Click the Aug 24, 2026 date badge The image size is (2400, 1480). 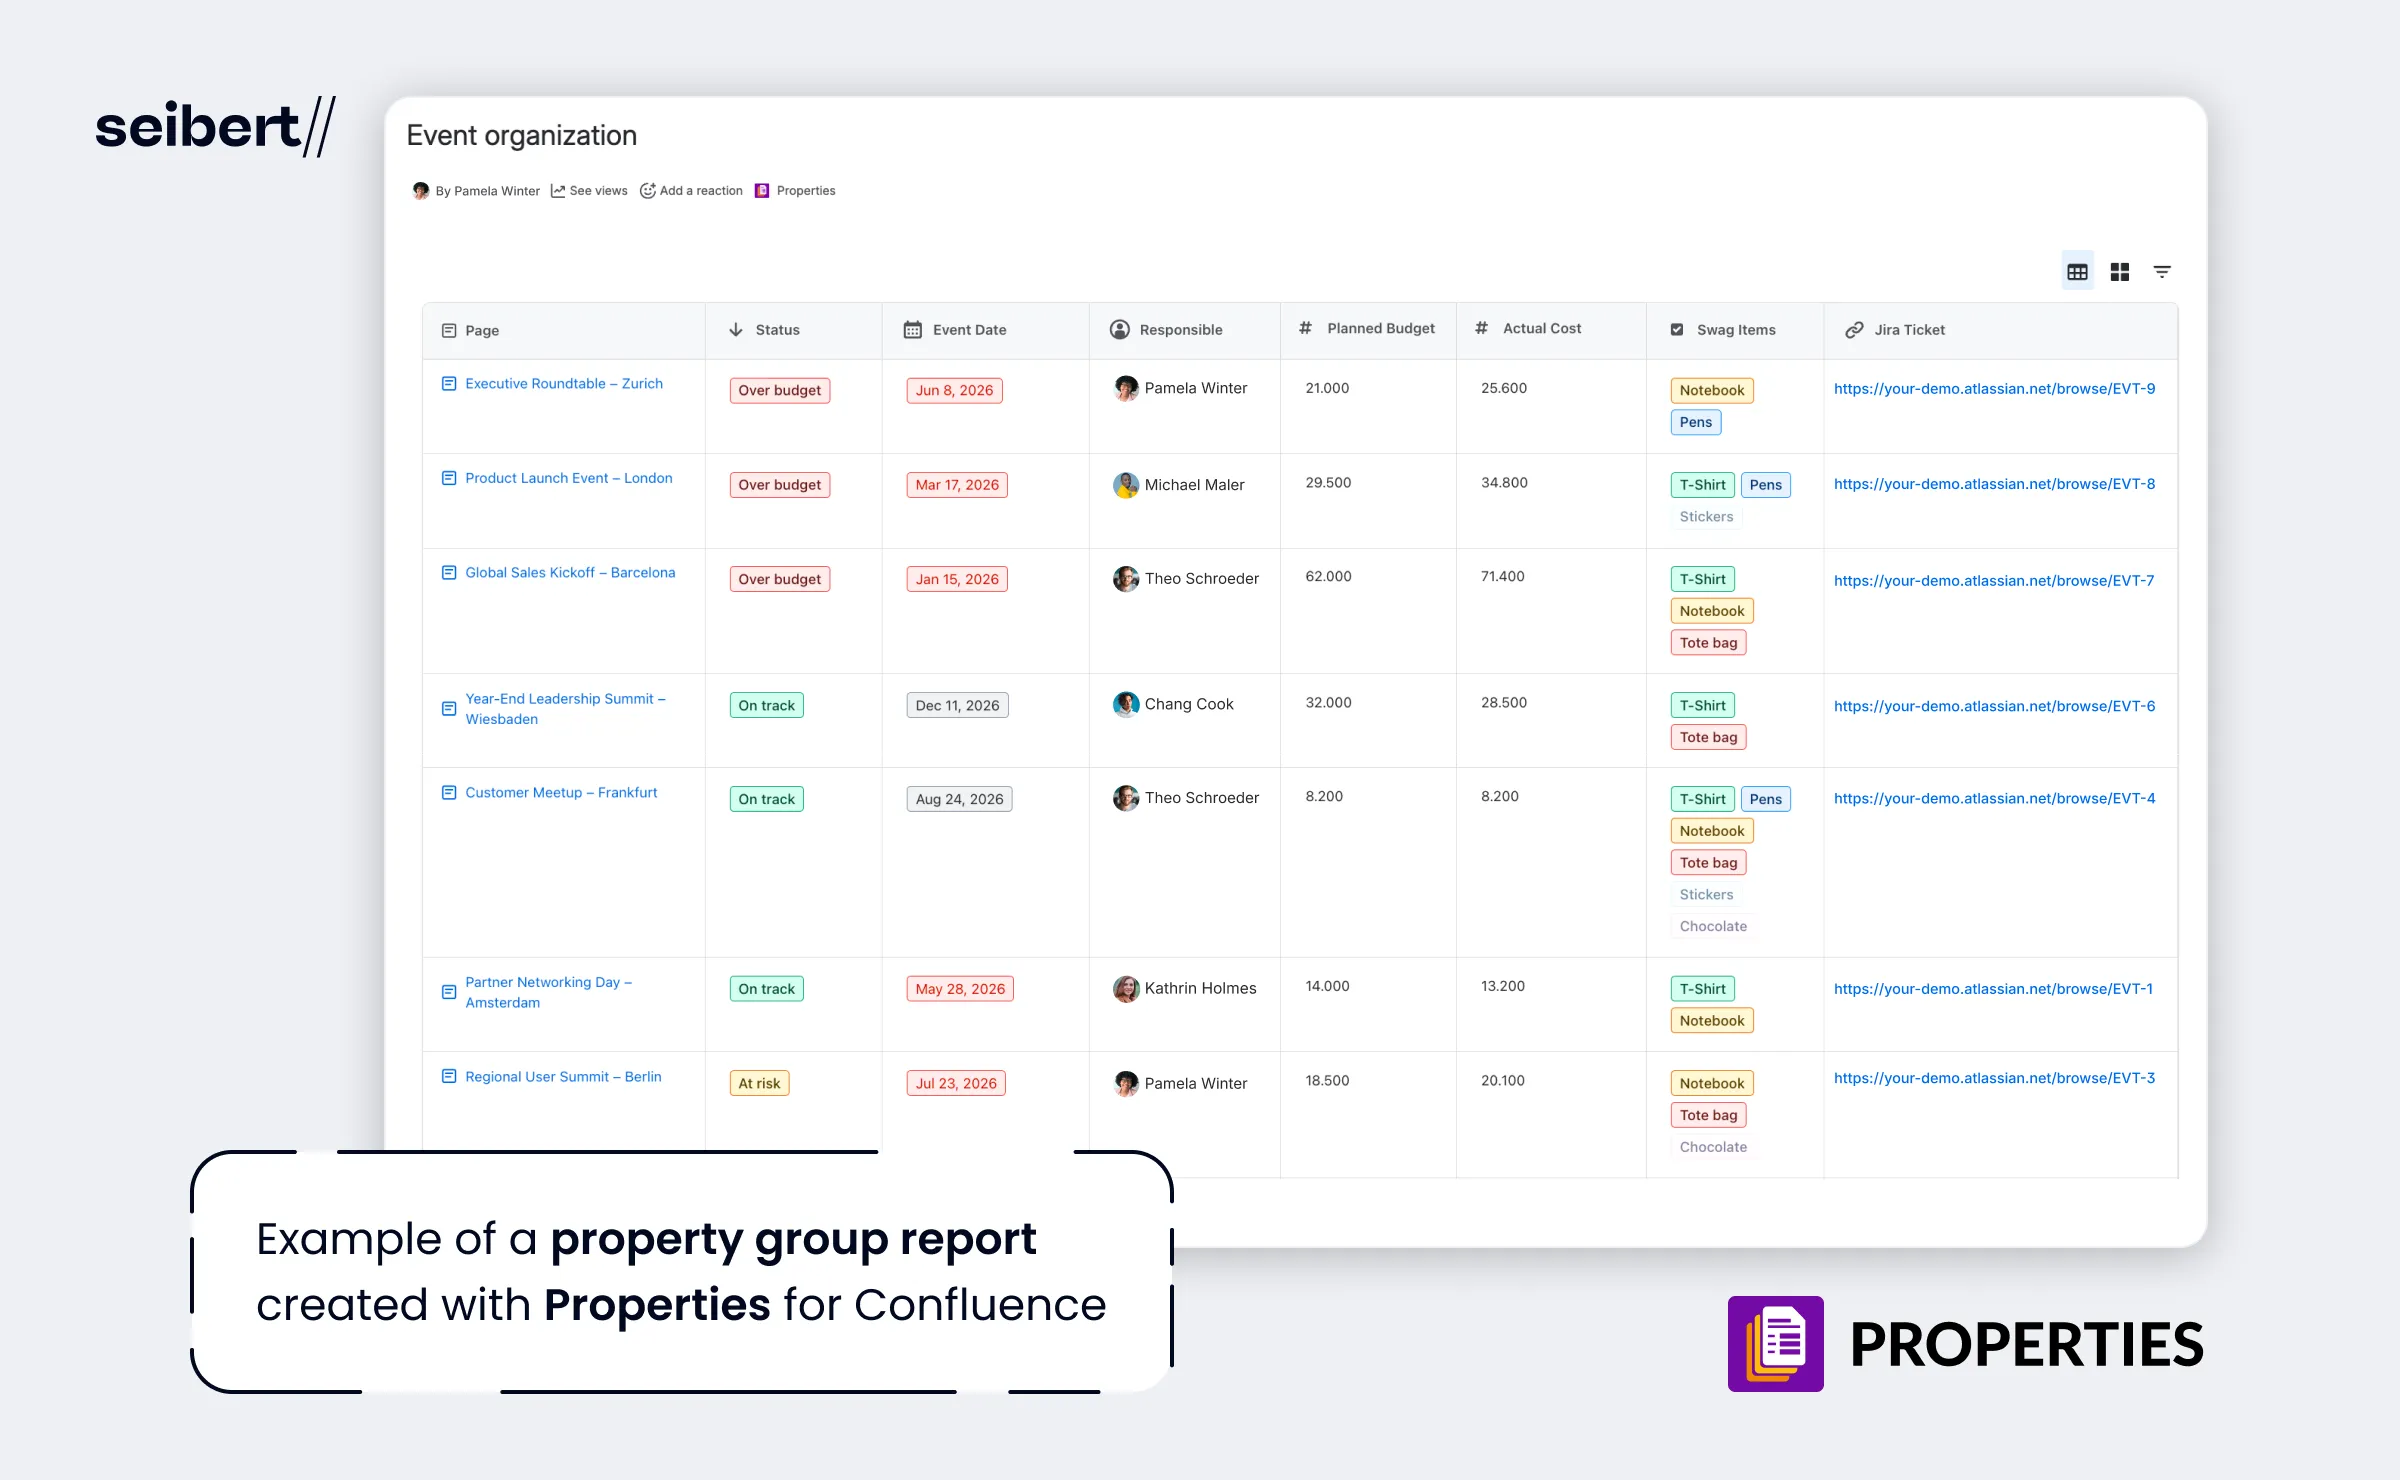(959, 800)
